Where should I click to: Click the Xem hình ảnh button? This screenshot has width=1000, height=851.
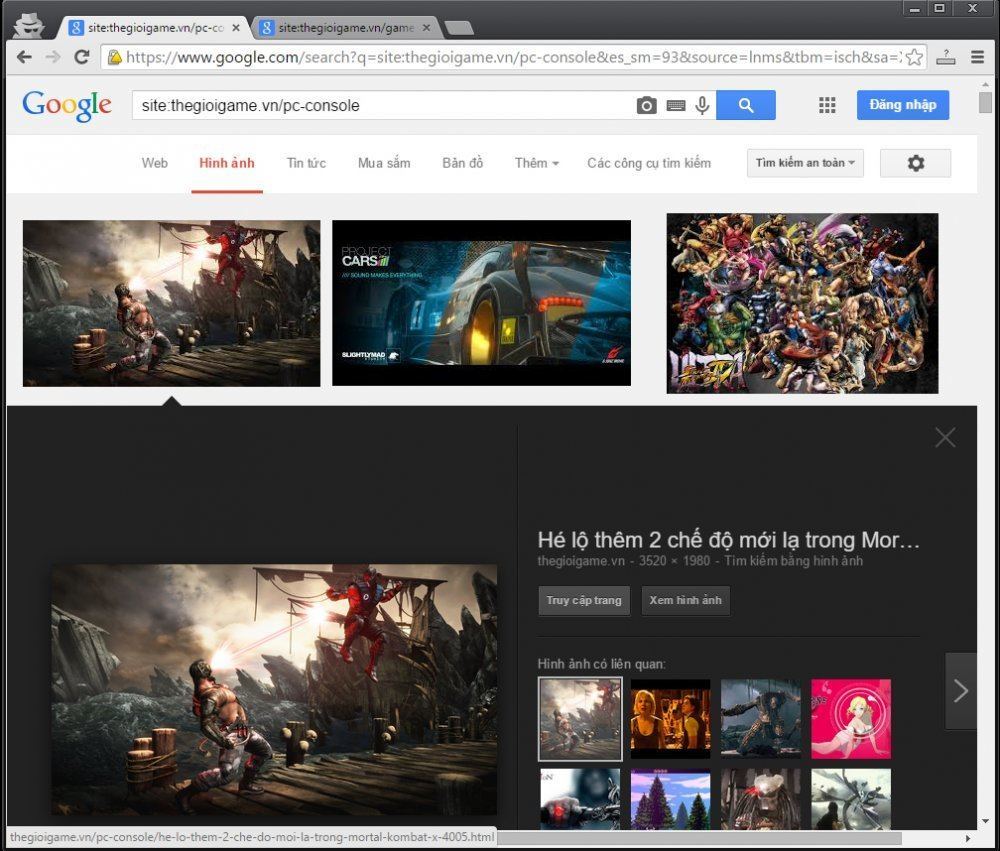pos(686,601)
